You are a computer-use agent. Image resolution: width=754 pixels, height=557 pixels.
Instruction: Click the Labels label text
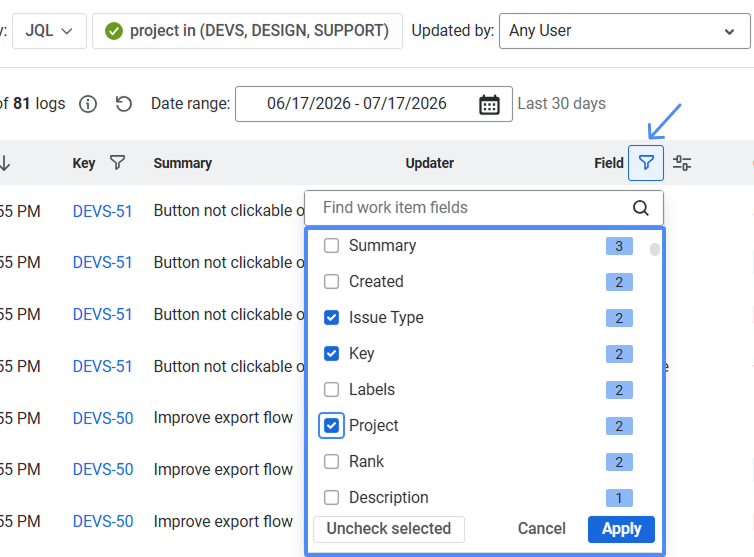point(372,390)
